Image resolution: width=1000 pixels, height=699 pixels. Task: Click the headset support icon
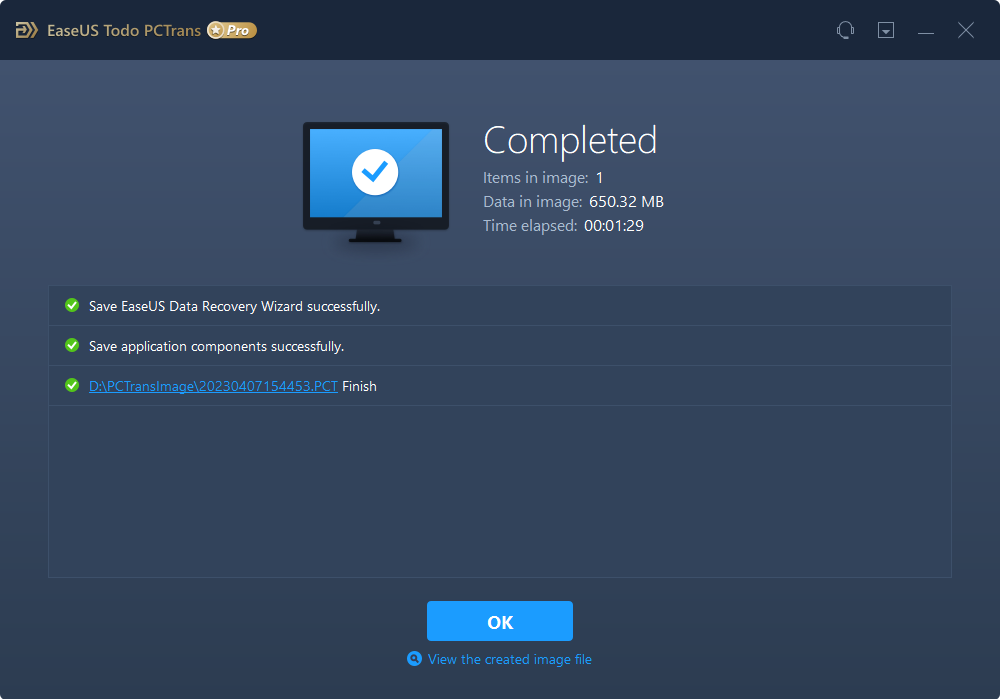pyautogui.click(x=845, y=30)
